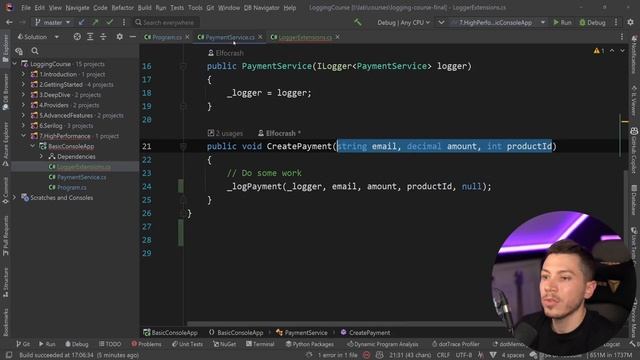Click the locate file target icon in Solution panel
Screen dimensions: 640x360
77,37
